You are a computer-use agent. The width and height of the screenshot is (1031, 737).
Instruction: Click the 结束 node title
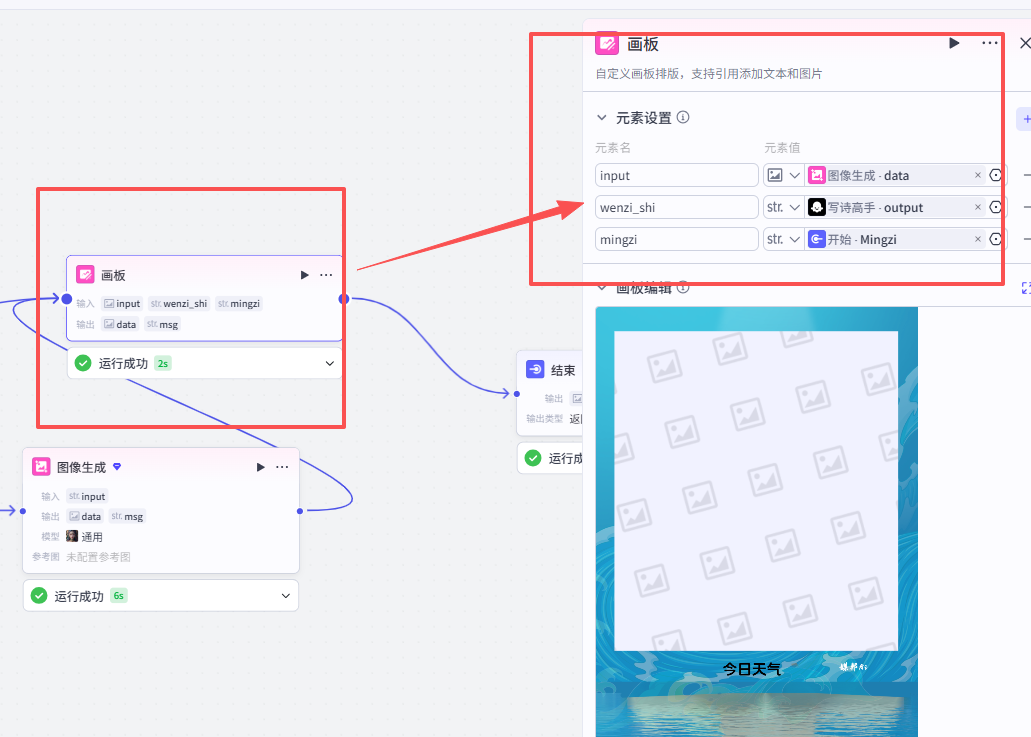pos(563,370)
